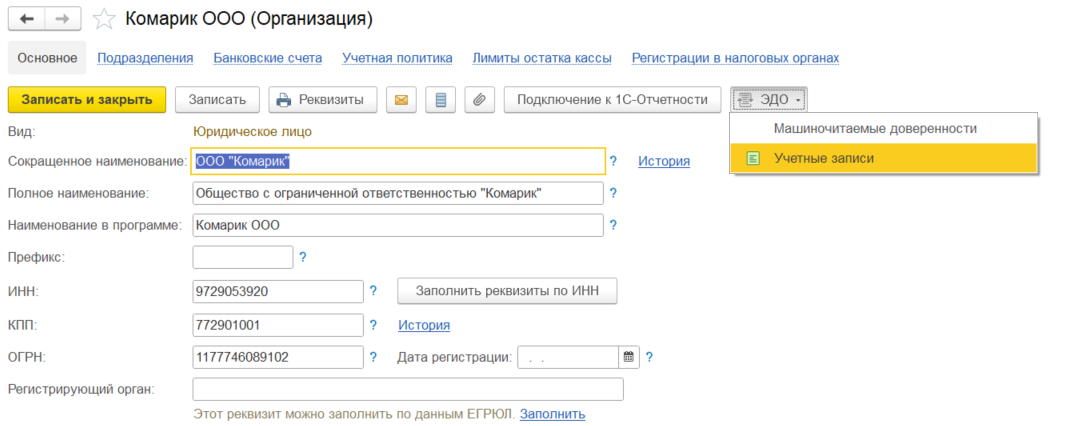
Task: Click the Записать и закрыть button
Action: click(x=87, y=100)
